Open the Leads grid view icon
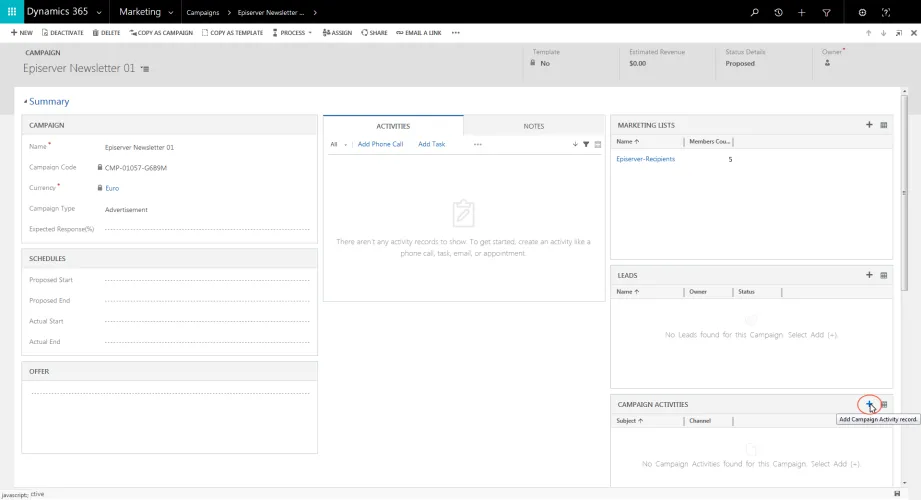 pos(883,275)
